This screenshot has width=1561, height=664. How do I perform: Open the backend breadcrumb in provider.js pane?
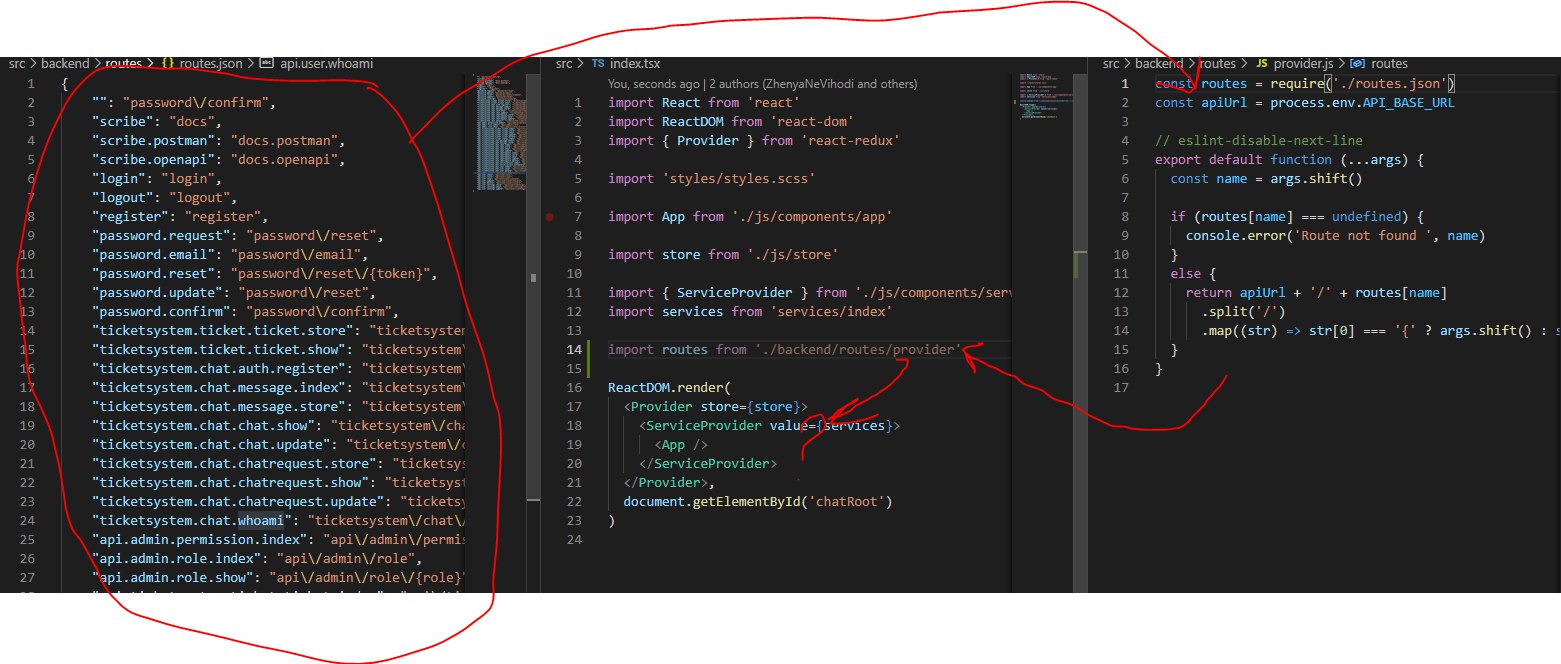click(x=1160, y=63)
